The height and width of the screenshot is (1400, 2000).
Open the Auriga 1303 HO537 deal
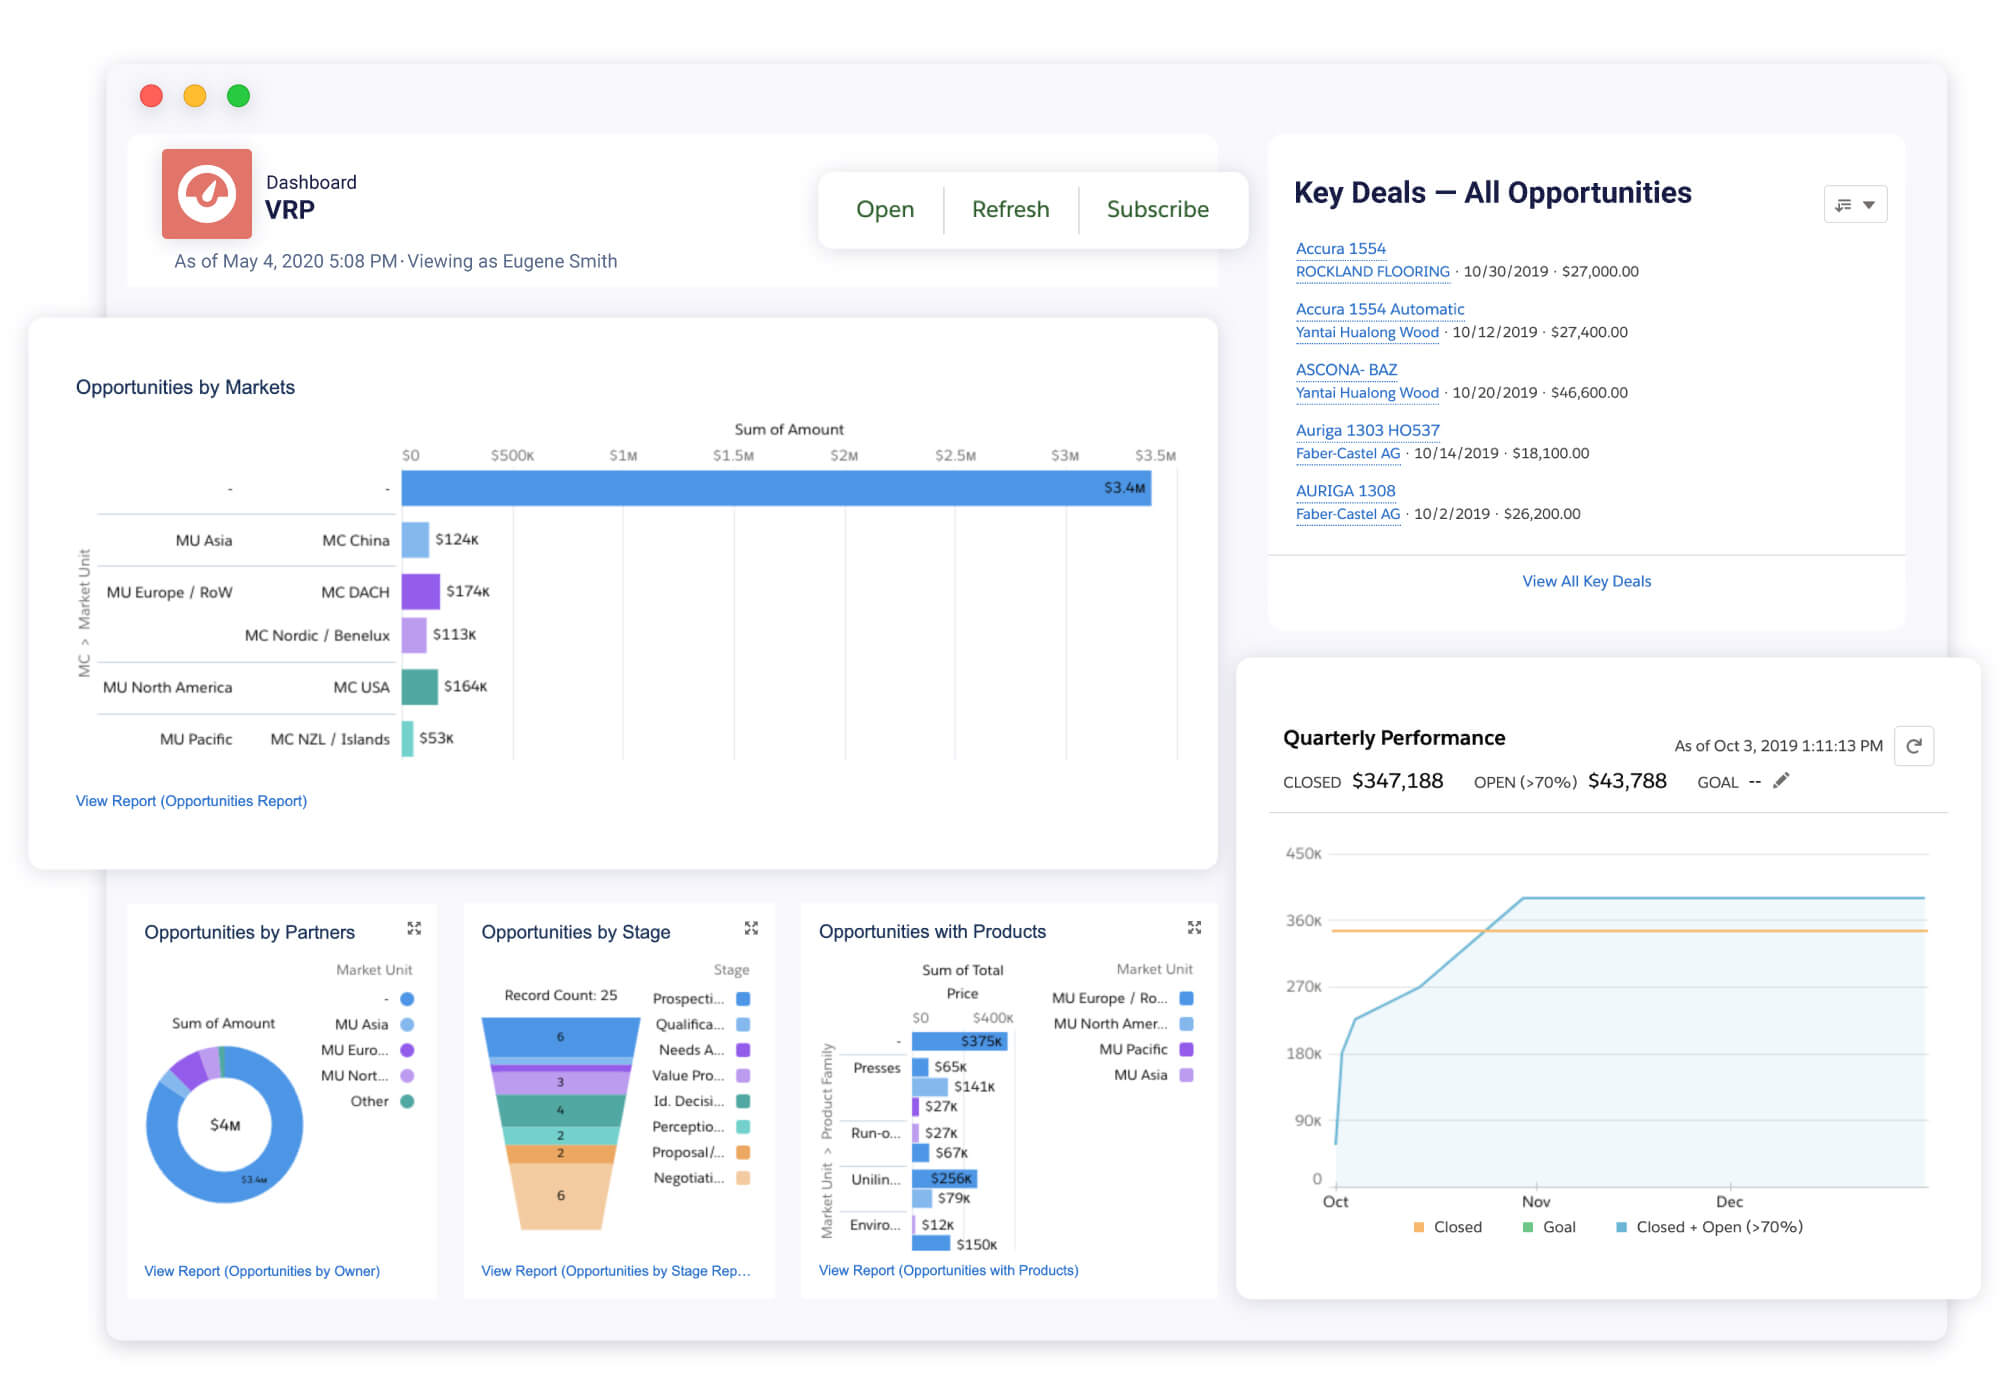[x=1367, y=431]
